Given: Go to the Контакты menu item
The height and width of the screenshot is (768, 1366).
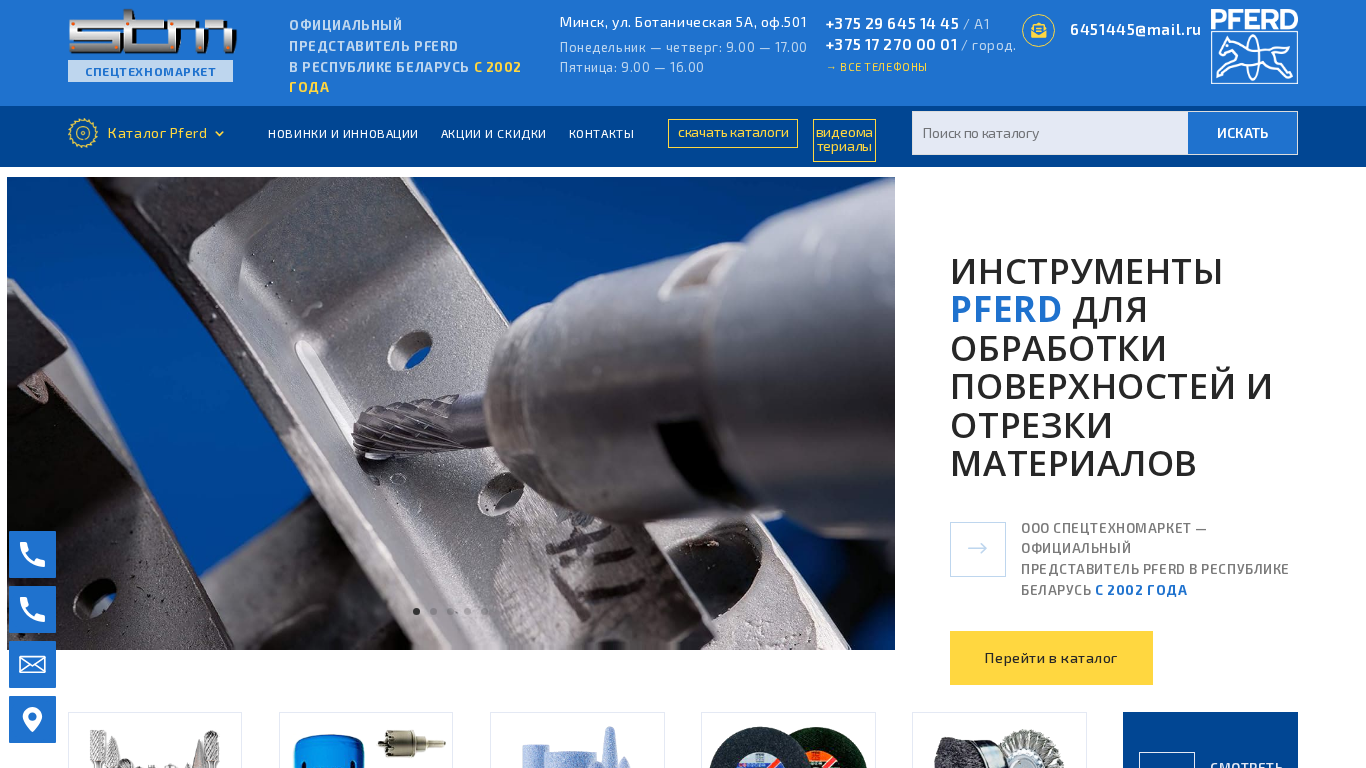Looking at the screenshot, I should [x=601, y=134].
